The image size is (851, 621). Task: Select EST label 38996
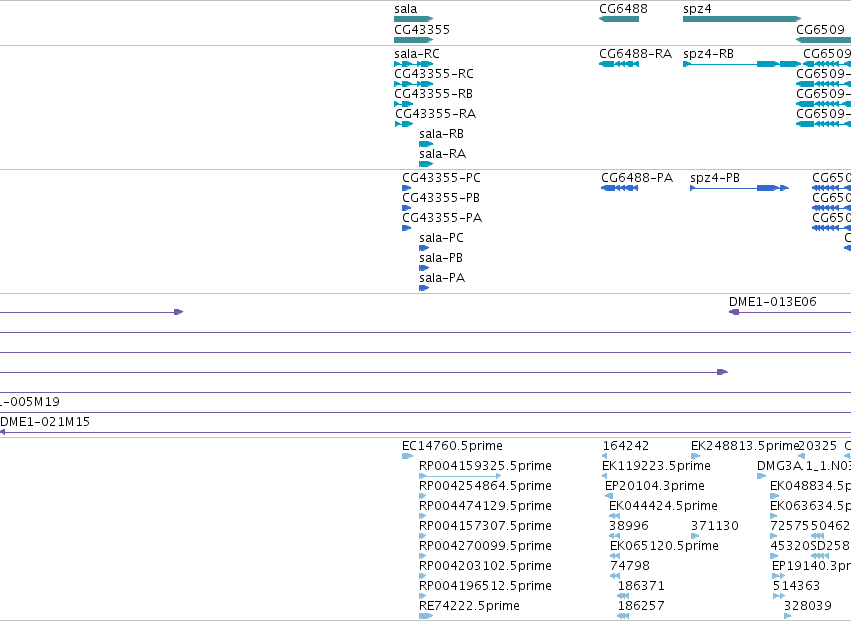(628, 526)
